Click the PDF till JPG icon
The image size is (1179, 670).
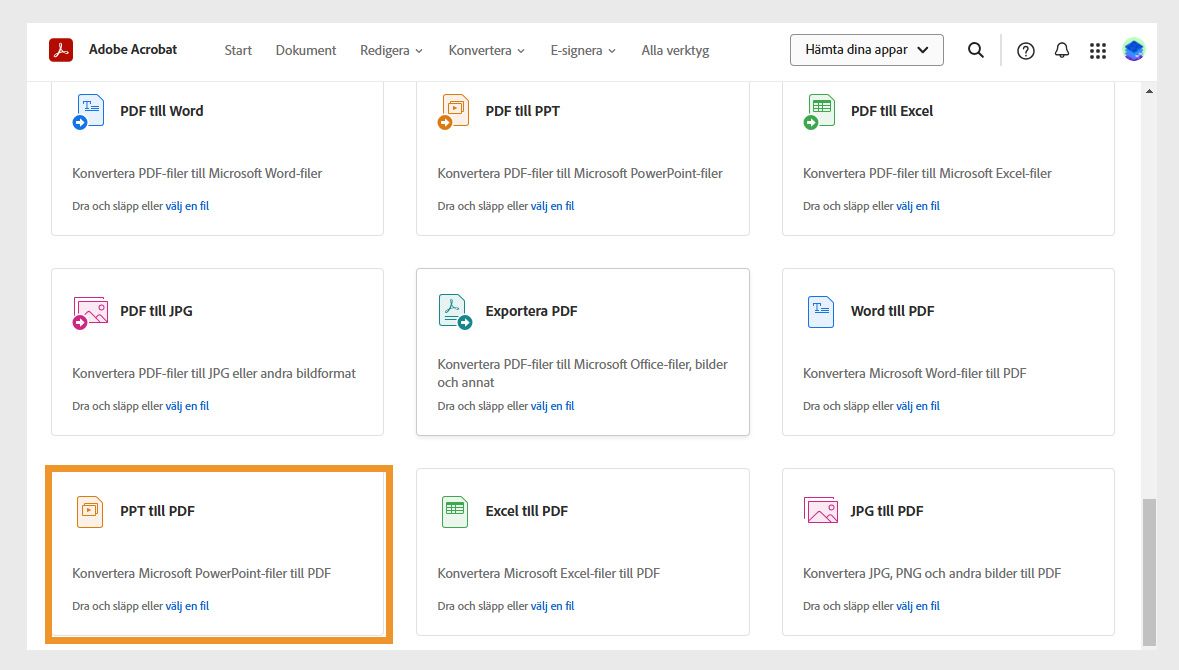(x=89, y=312)
